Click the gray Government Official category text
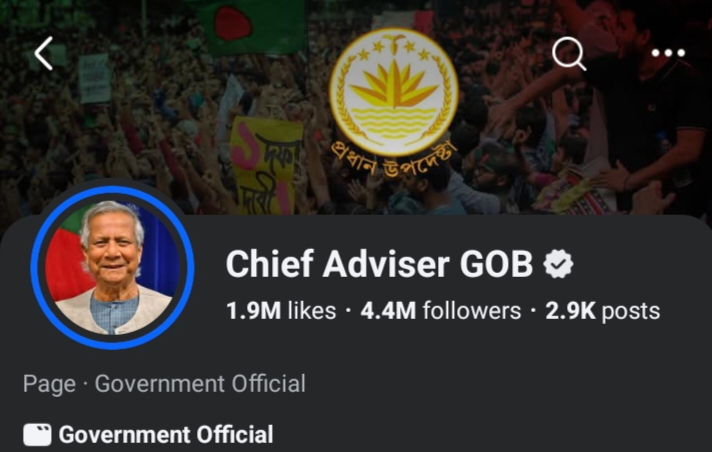Image resolution: width=712 pixels, height=452 pixels. pos(200,383)
